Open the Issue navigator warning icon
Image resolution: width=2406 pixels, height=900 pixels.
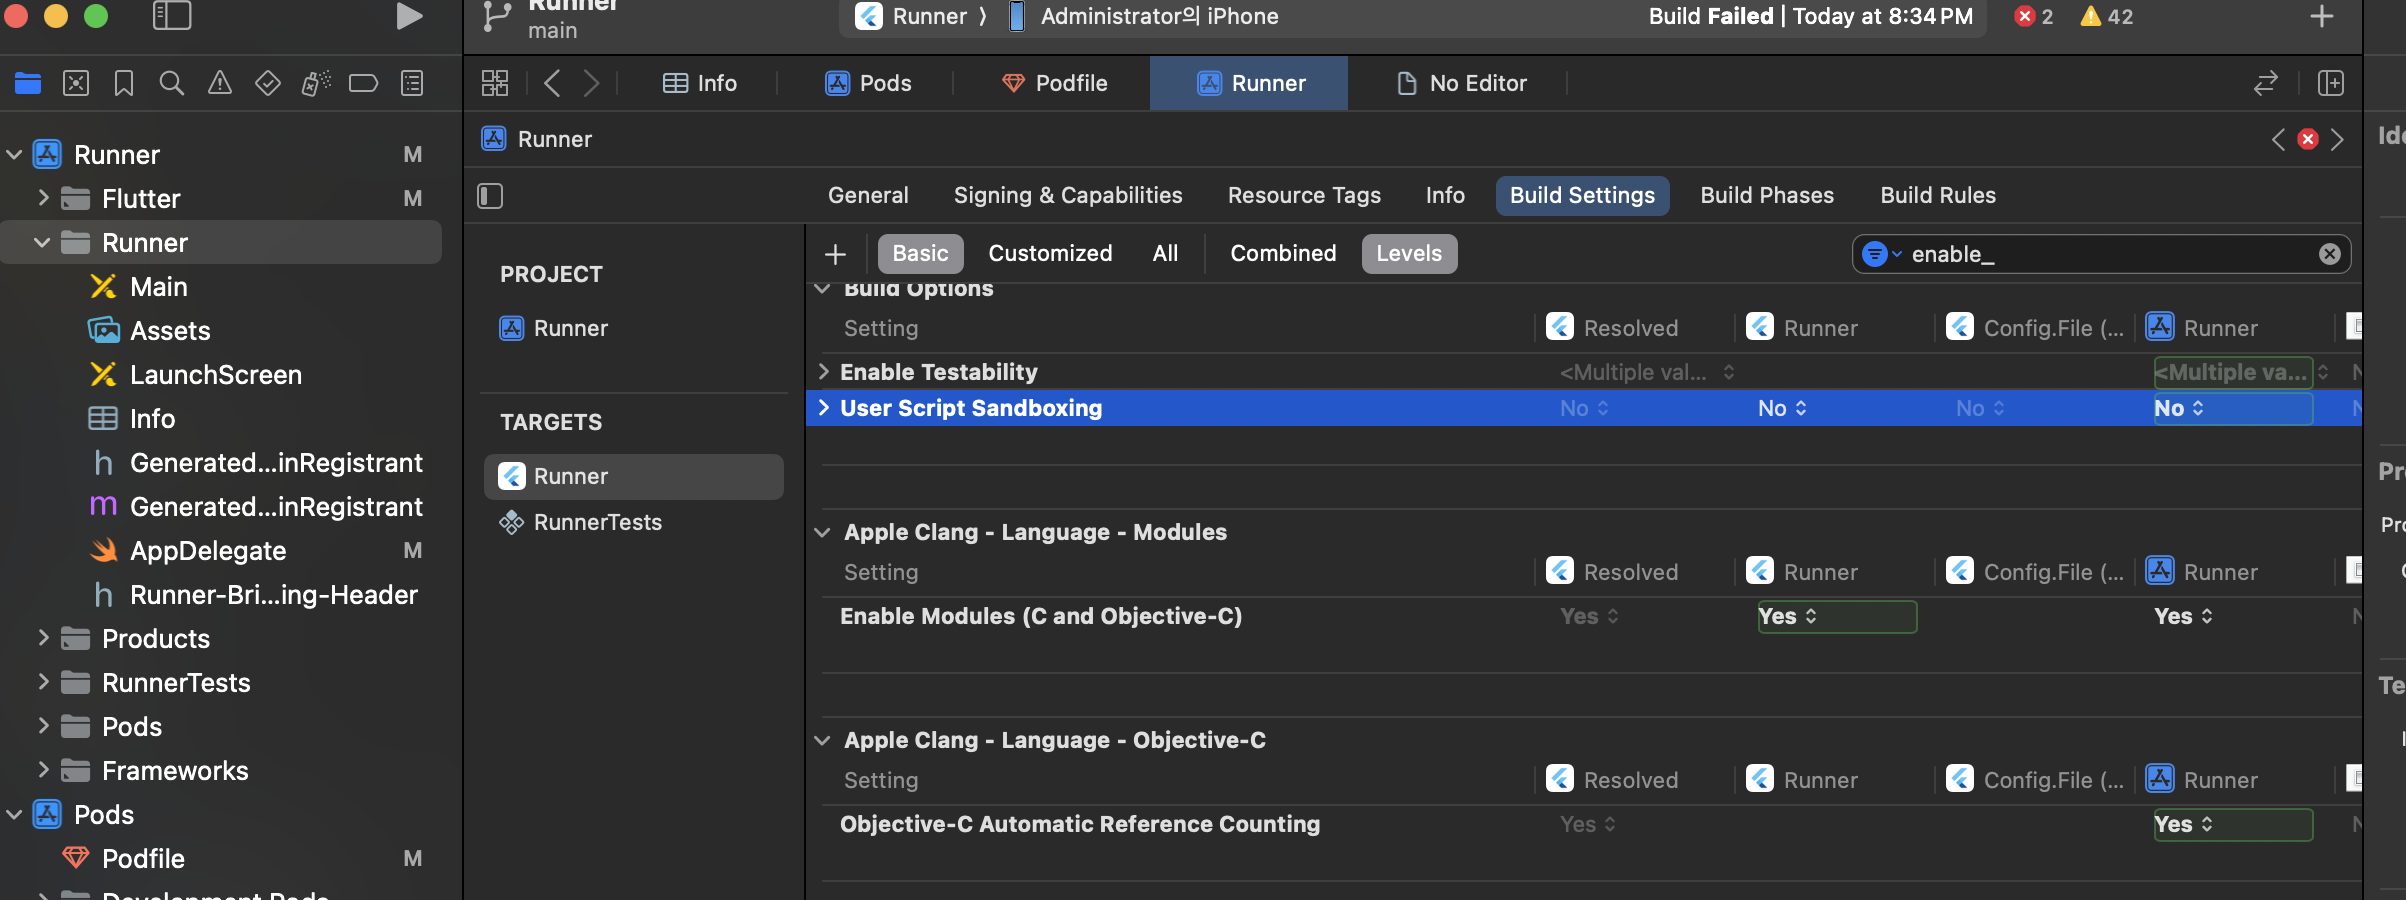click(220, 83)
